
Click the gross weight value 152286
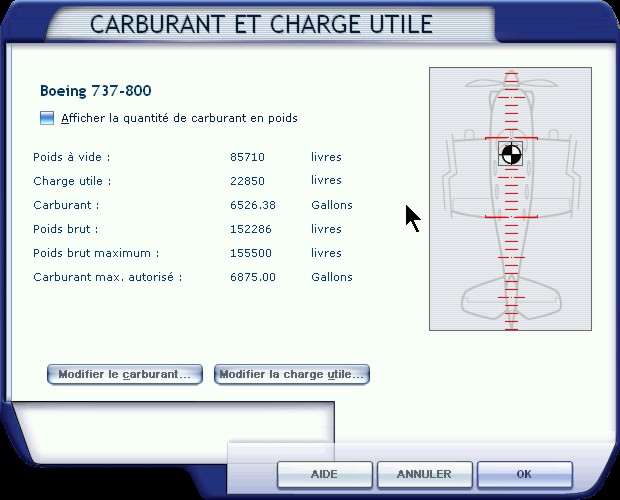(251, 229)
